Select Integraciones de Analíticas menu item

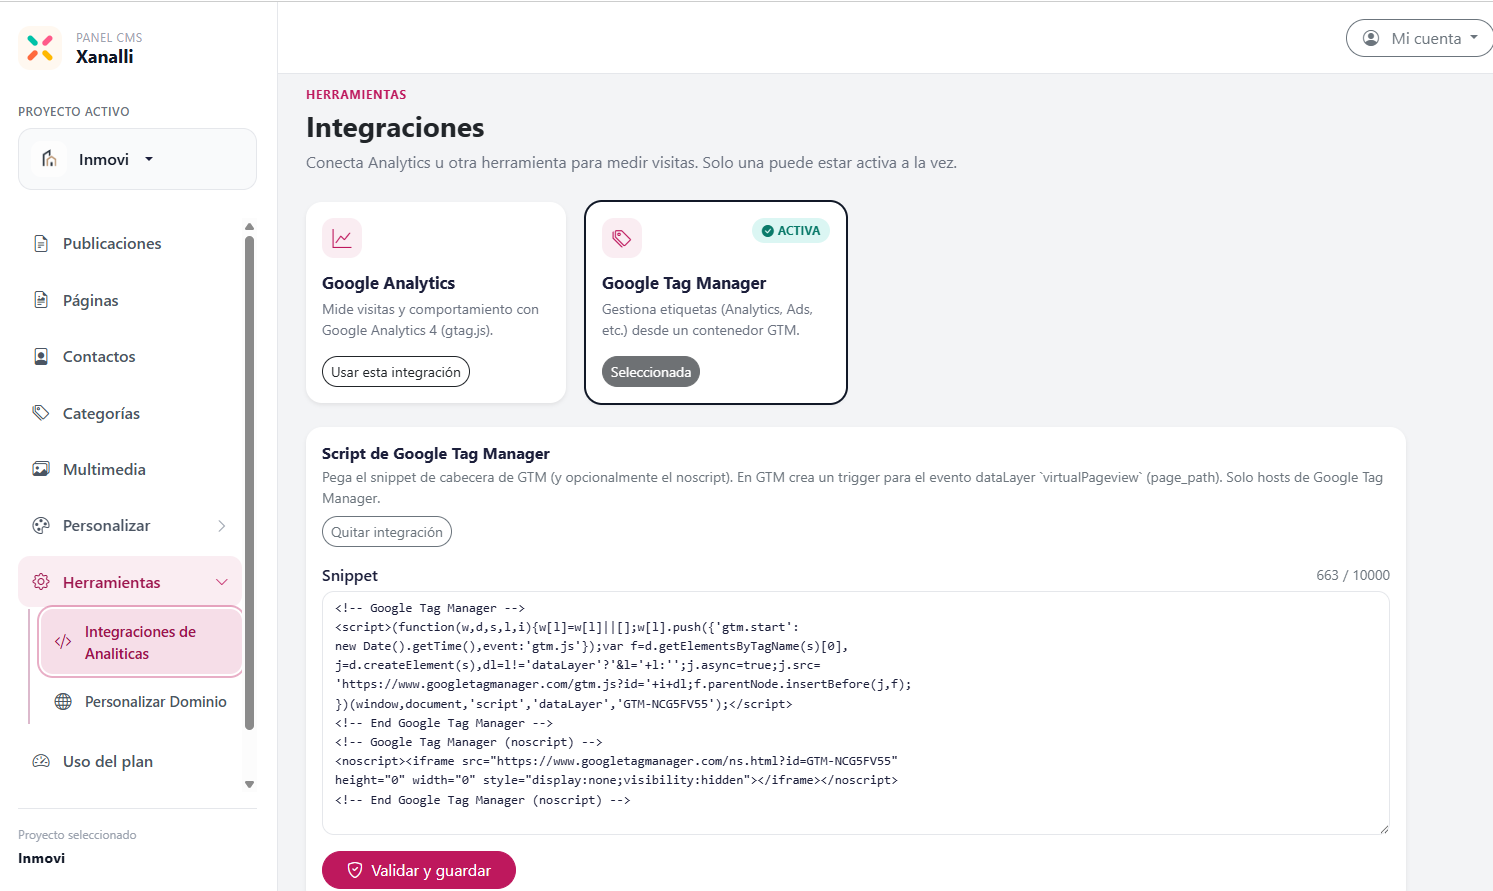point(141,642)
